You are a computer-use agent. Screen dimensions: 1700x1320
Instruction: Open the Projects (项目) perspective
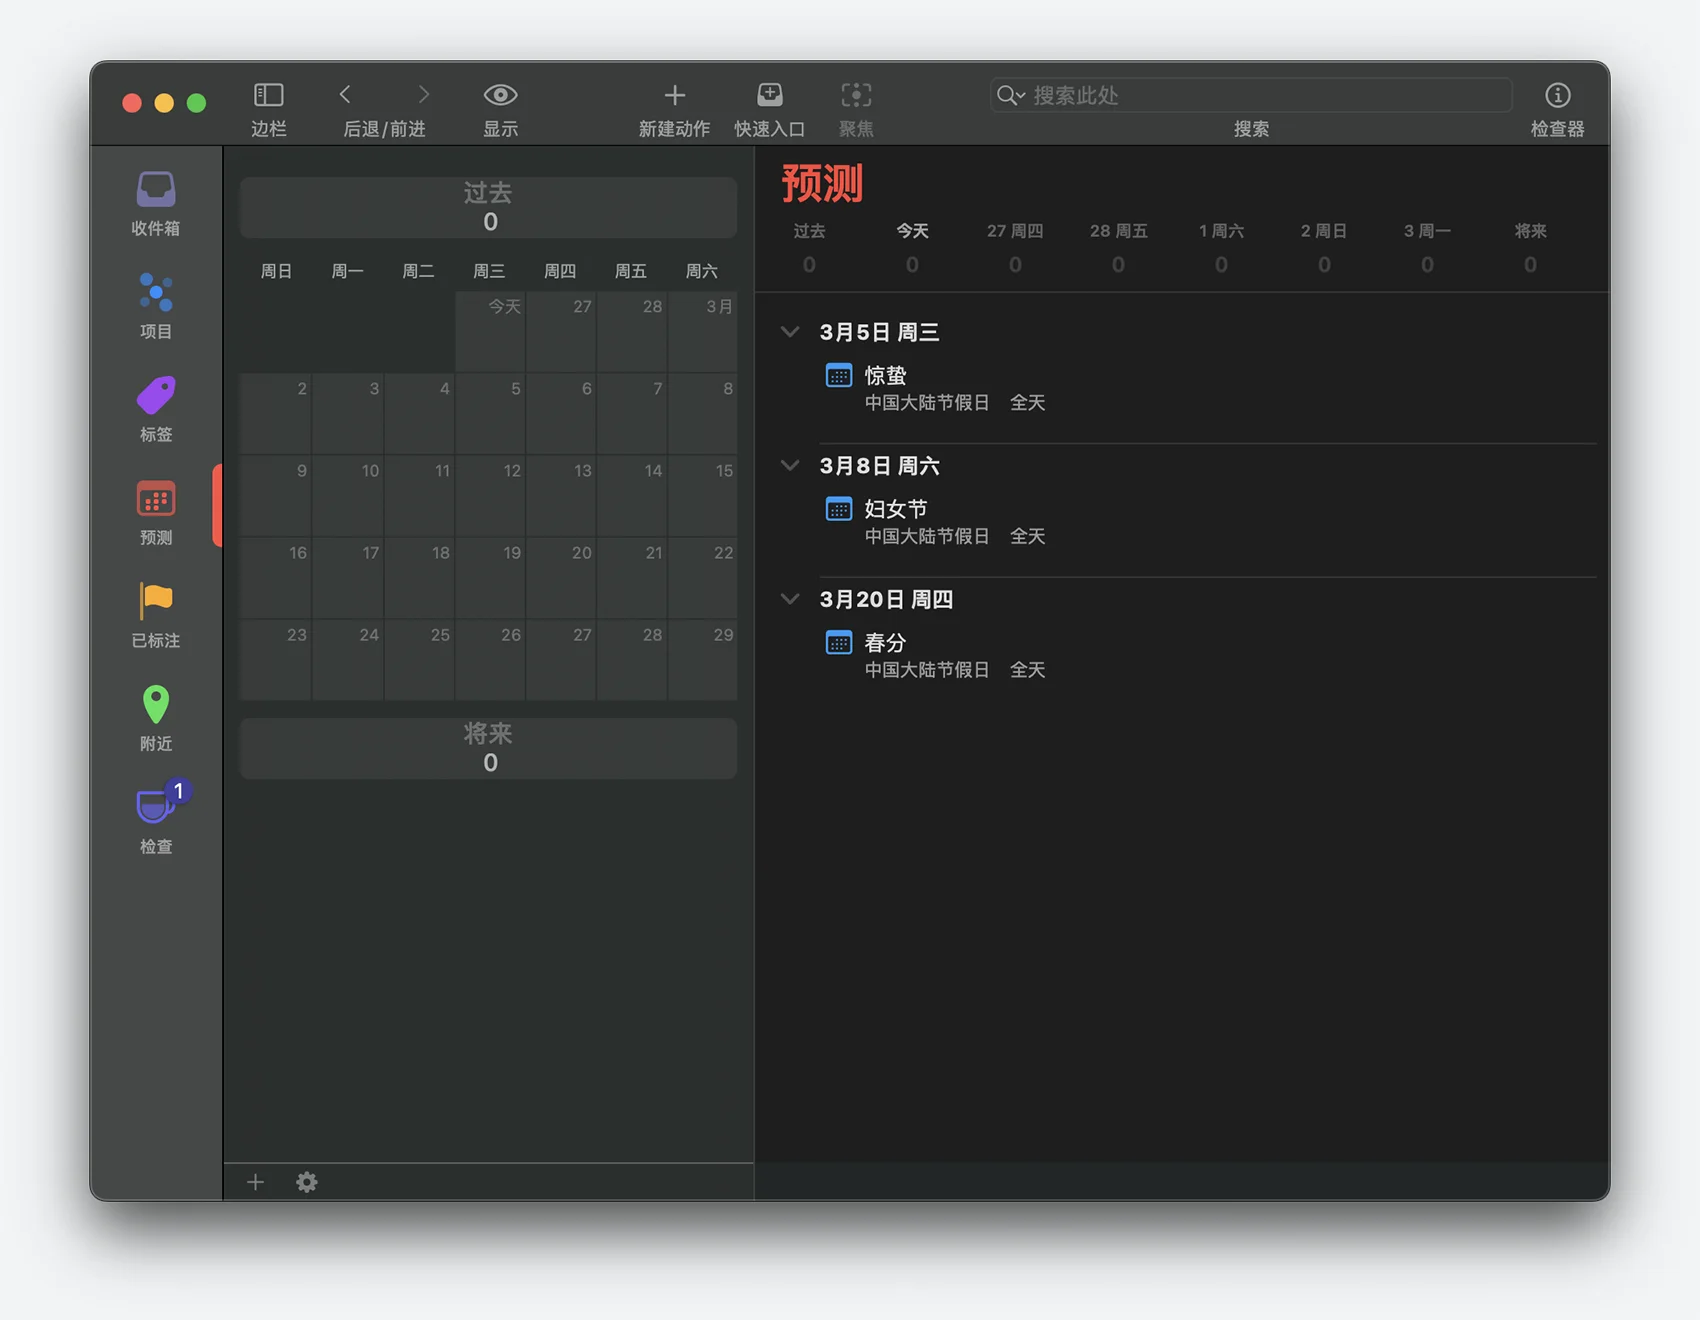[156, 306]
